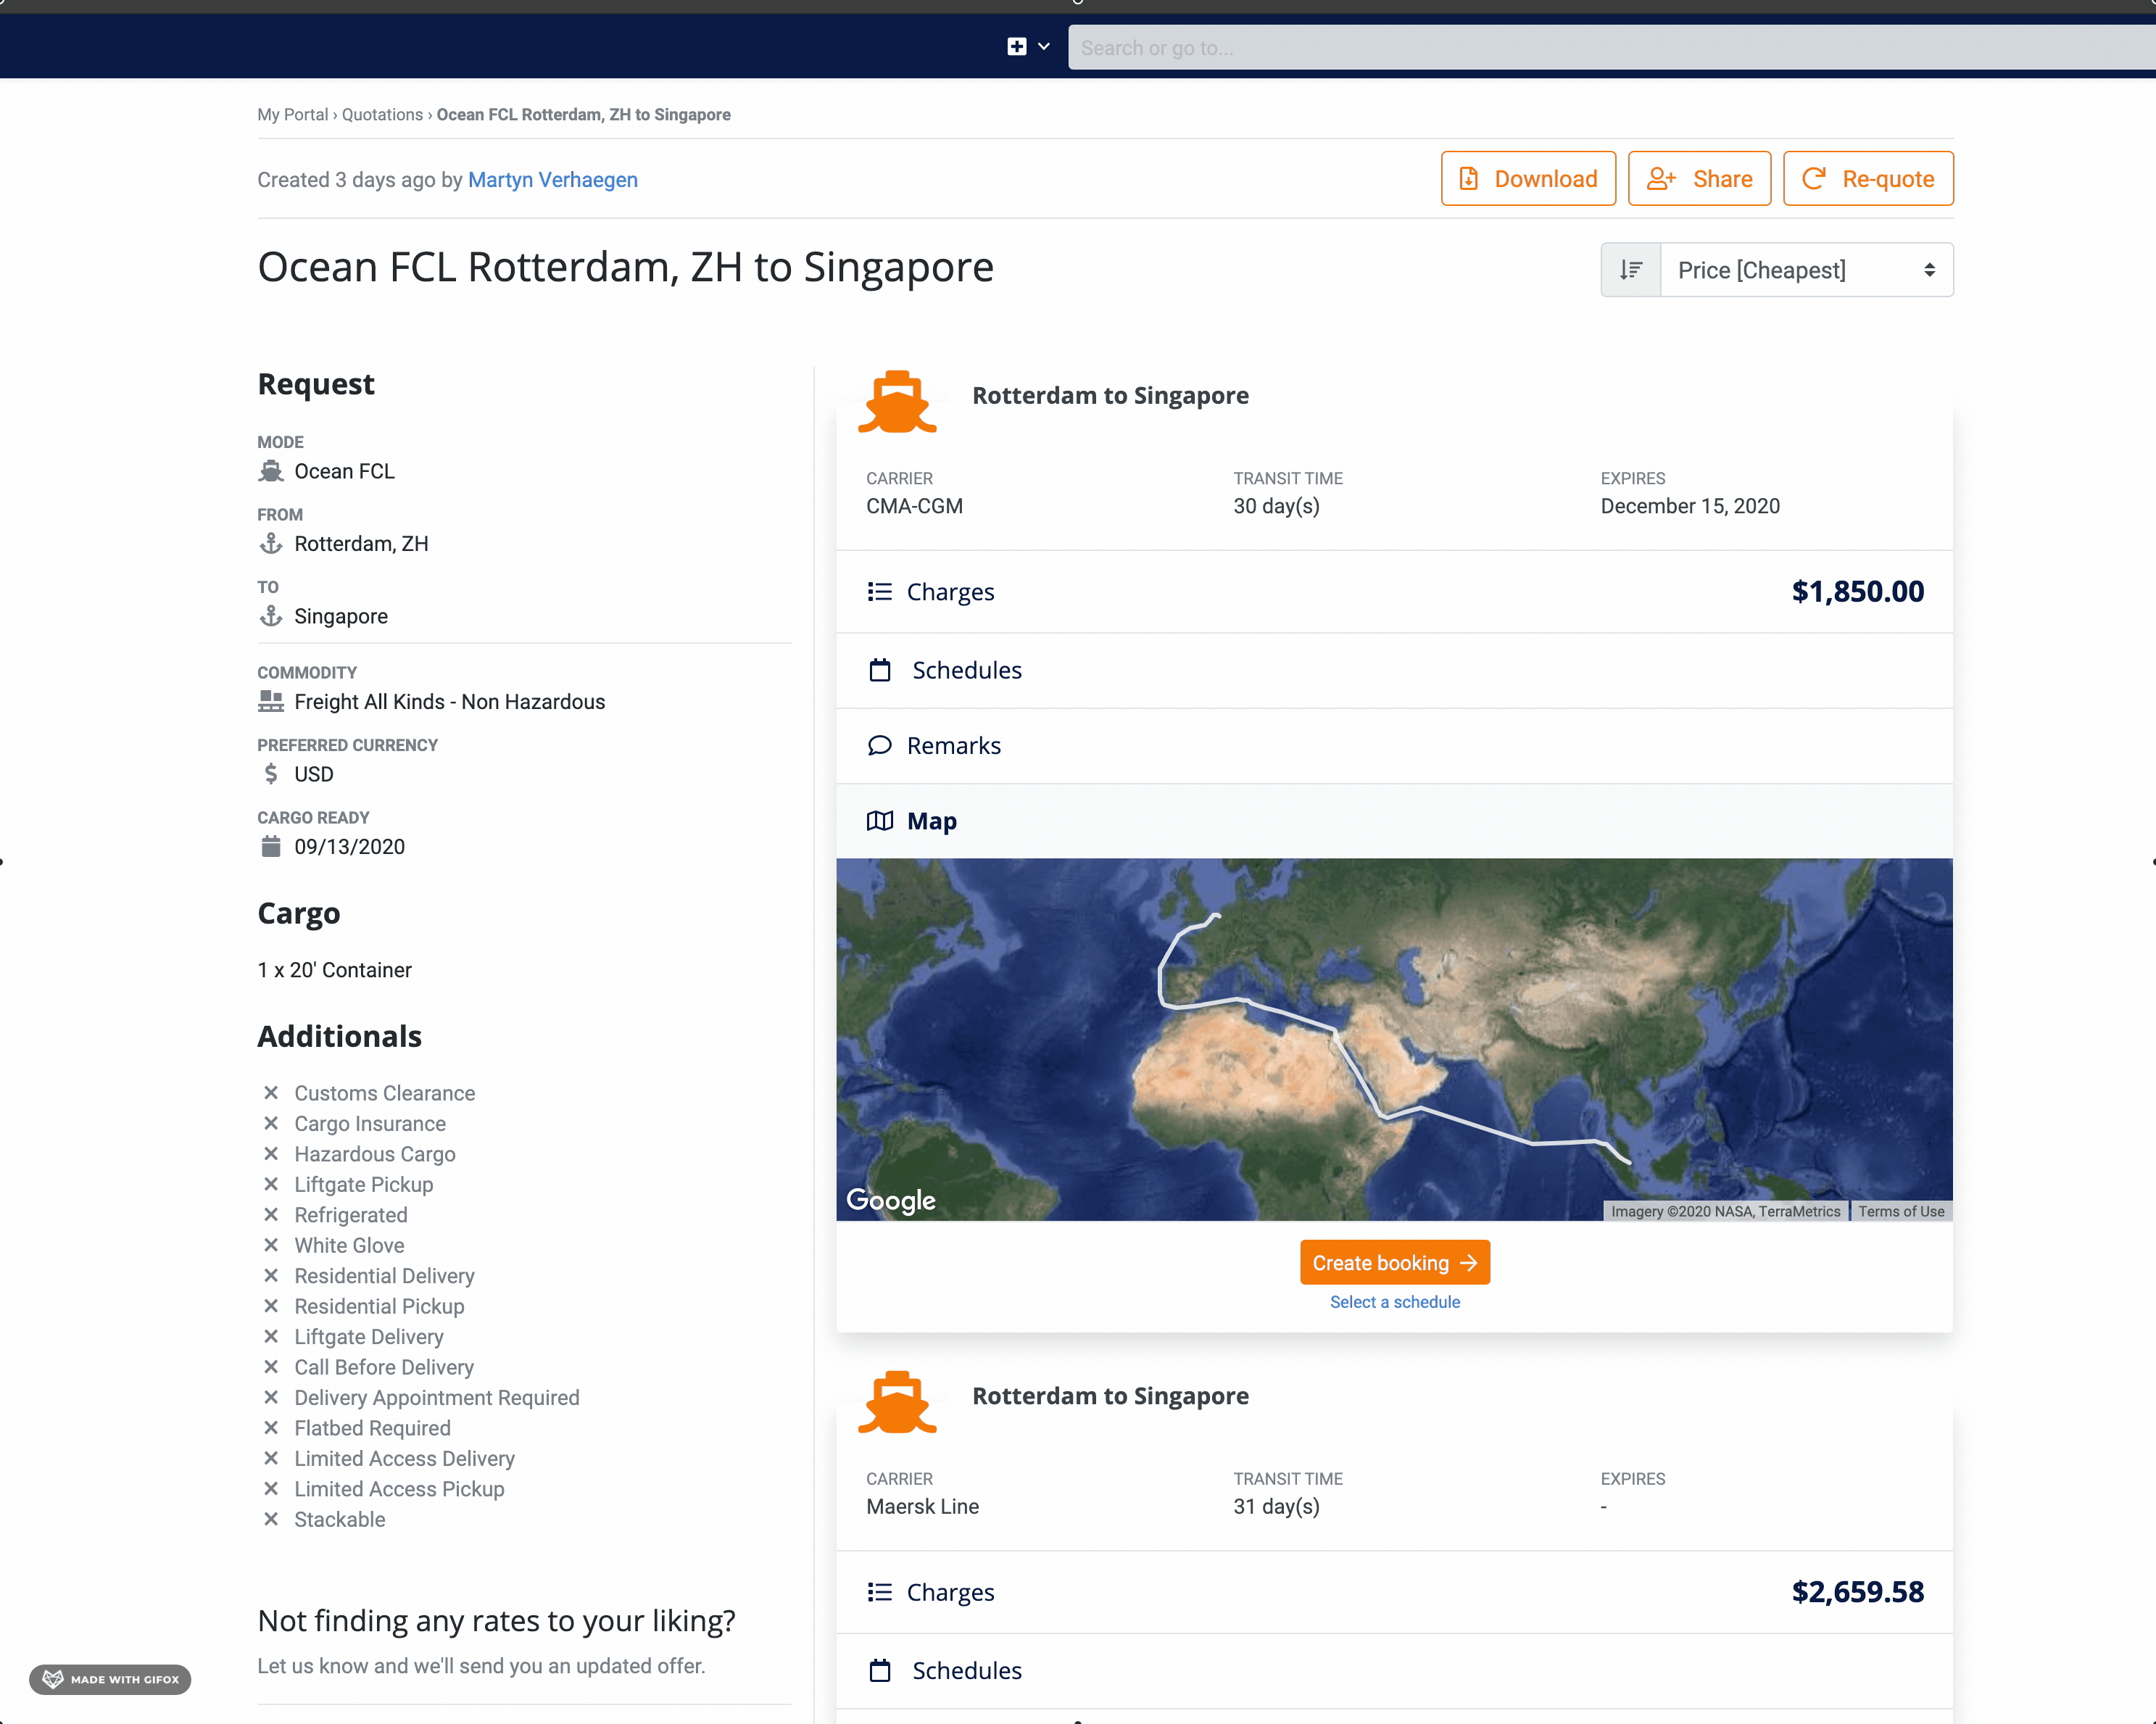
Task: Click the Google logo on the map
Action: click(890, 1200)
